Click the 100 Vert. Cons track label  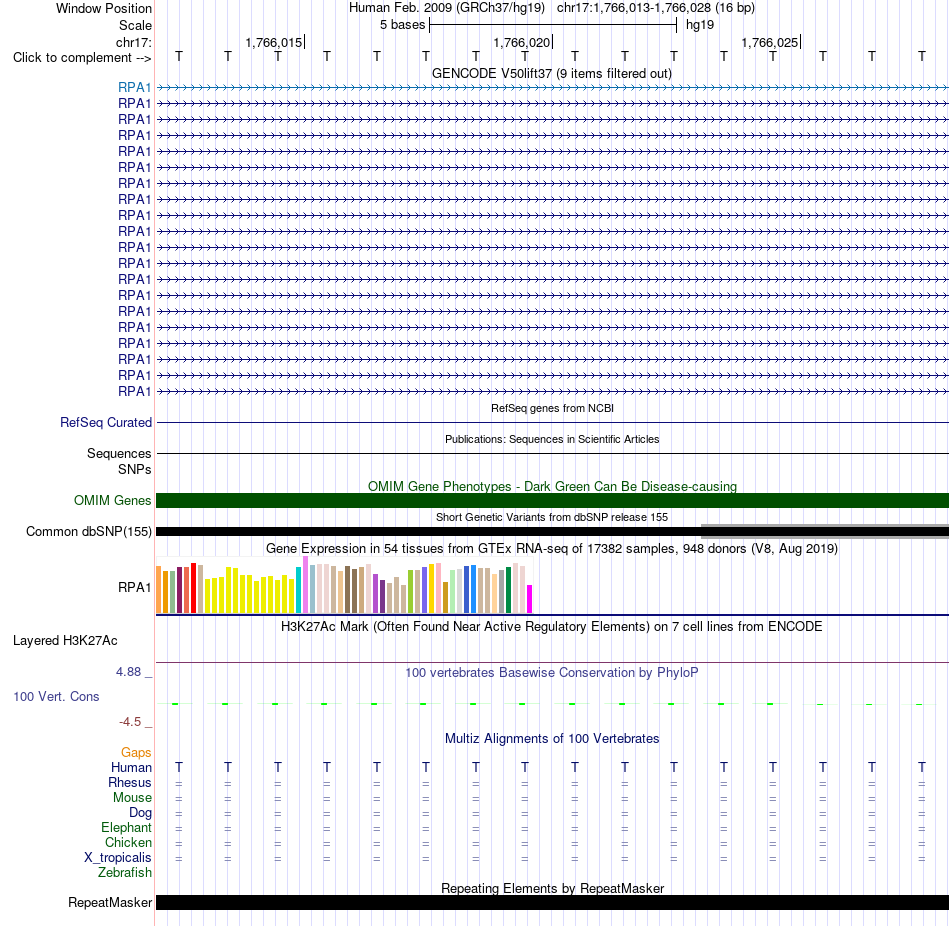pyautogui.click(x=56, y=696)
